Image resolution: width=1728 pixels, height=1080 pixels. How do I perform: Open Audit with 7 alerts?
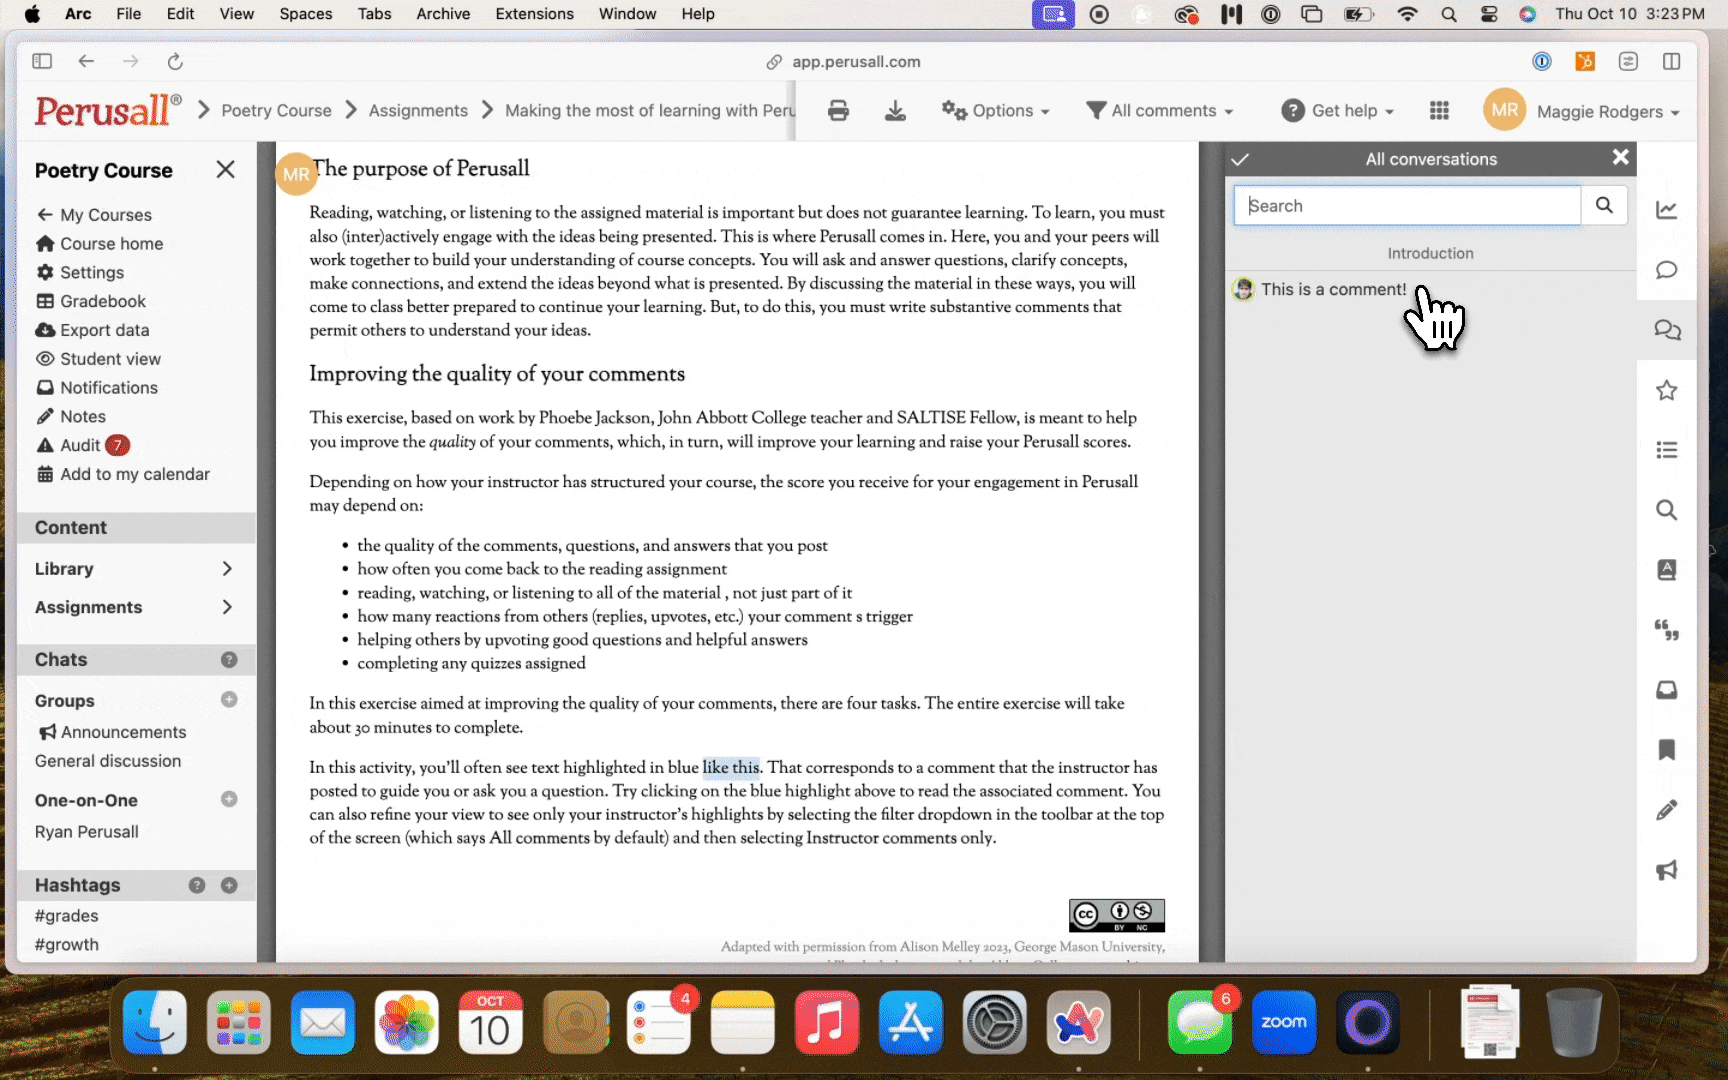[x=83, y=446]
